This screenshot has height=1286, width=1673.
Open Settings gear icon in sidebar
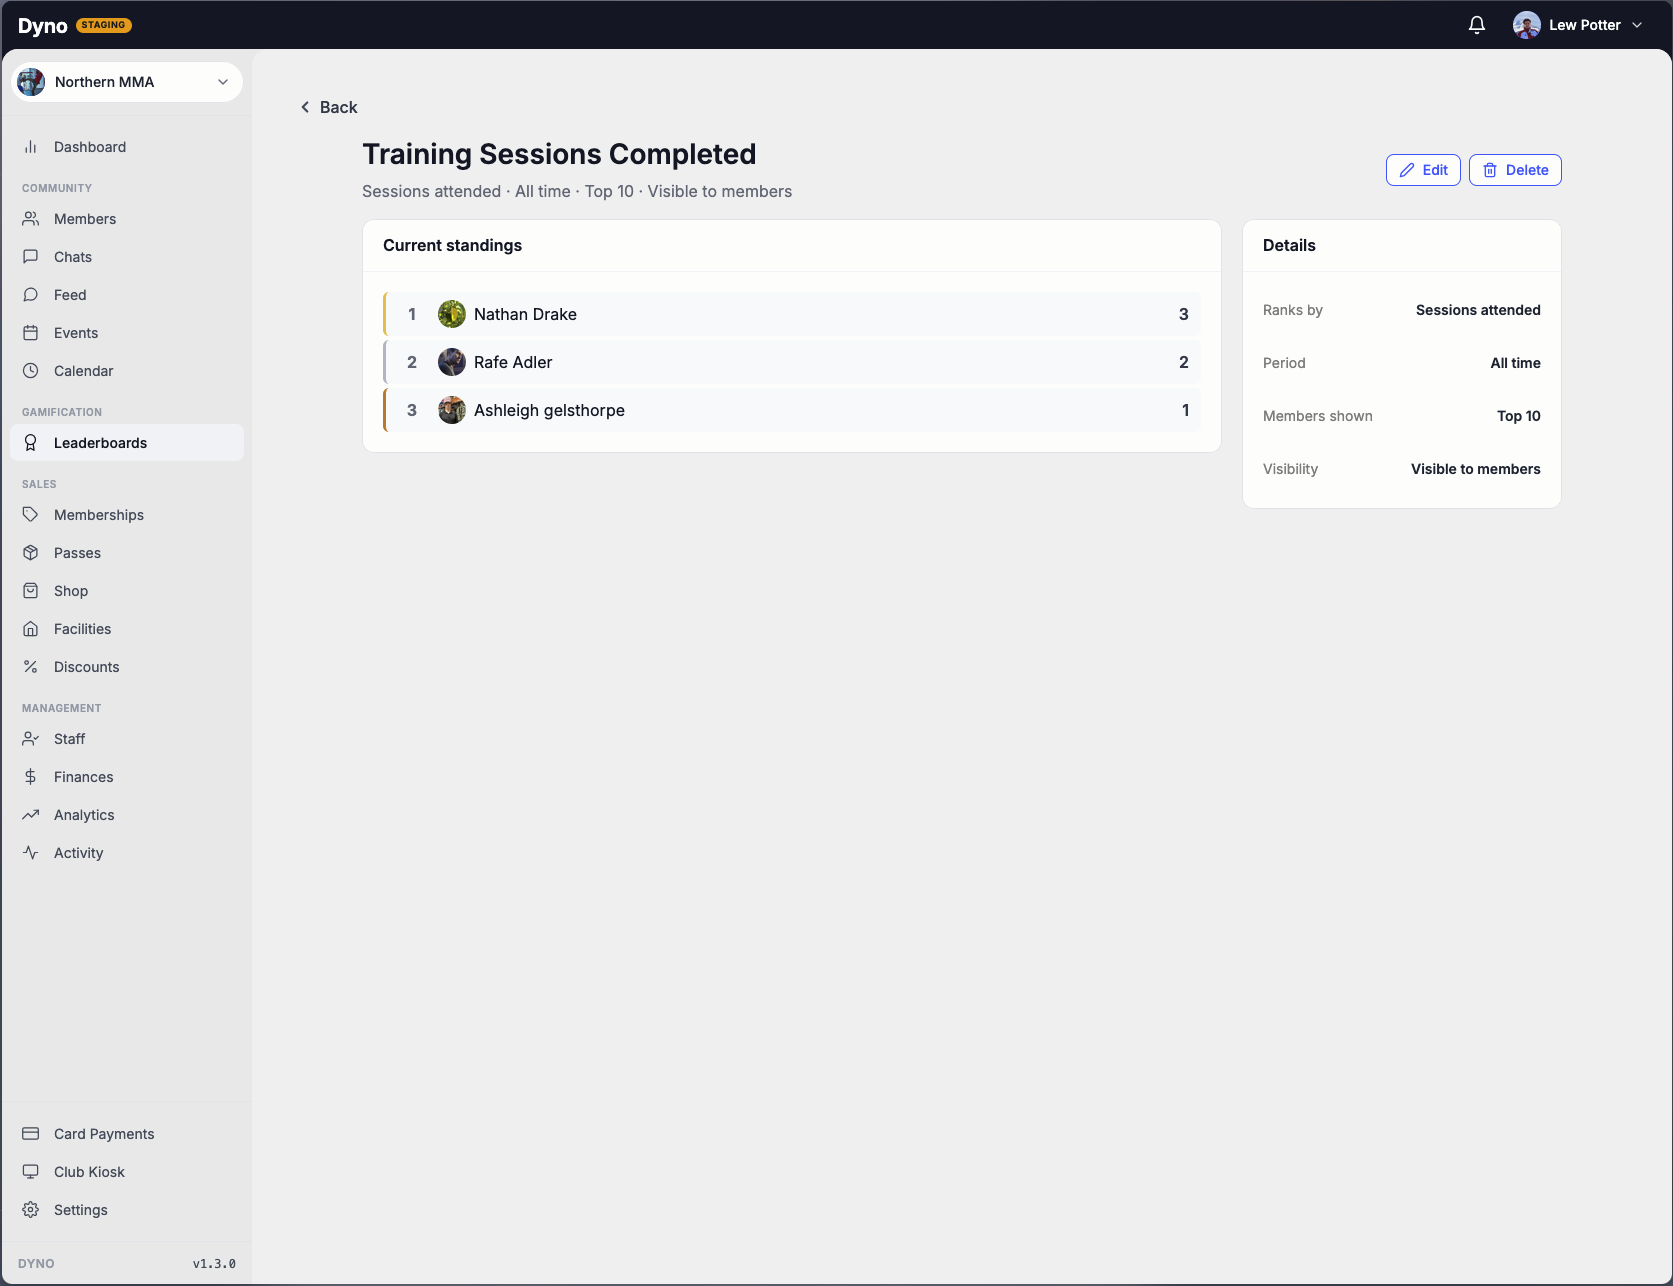(x=31, y=1210)
